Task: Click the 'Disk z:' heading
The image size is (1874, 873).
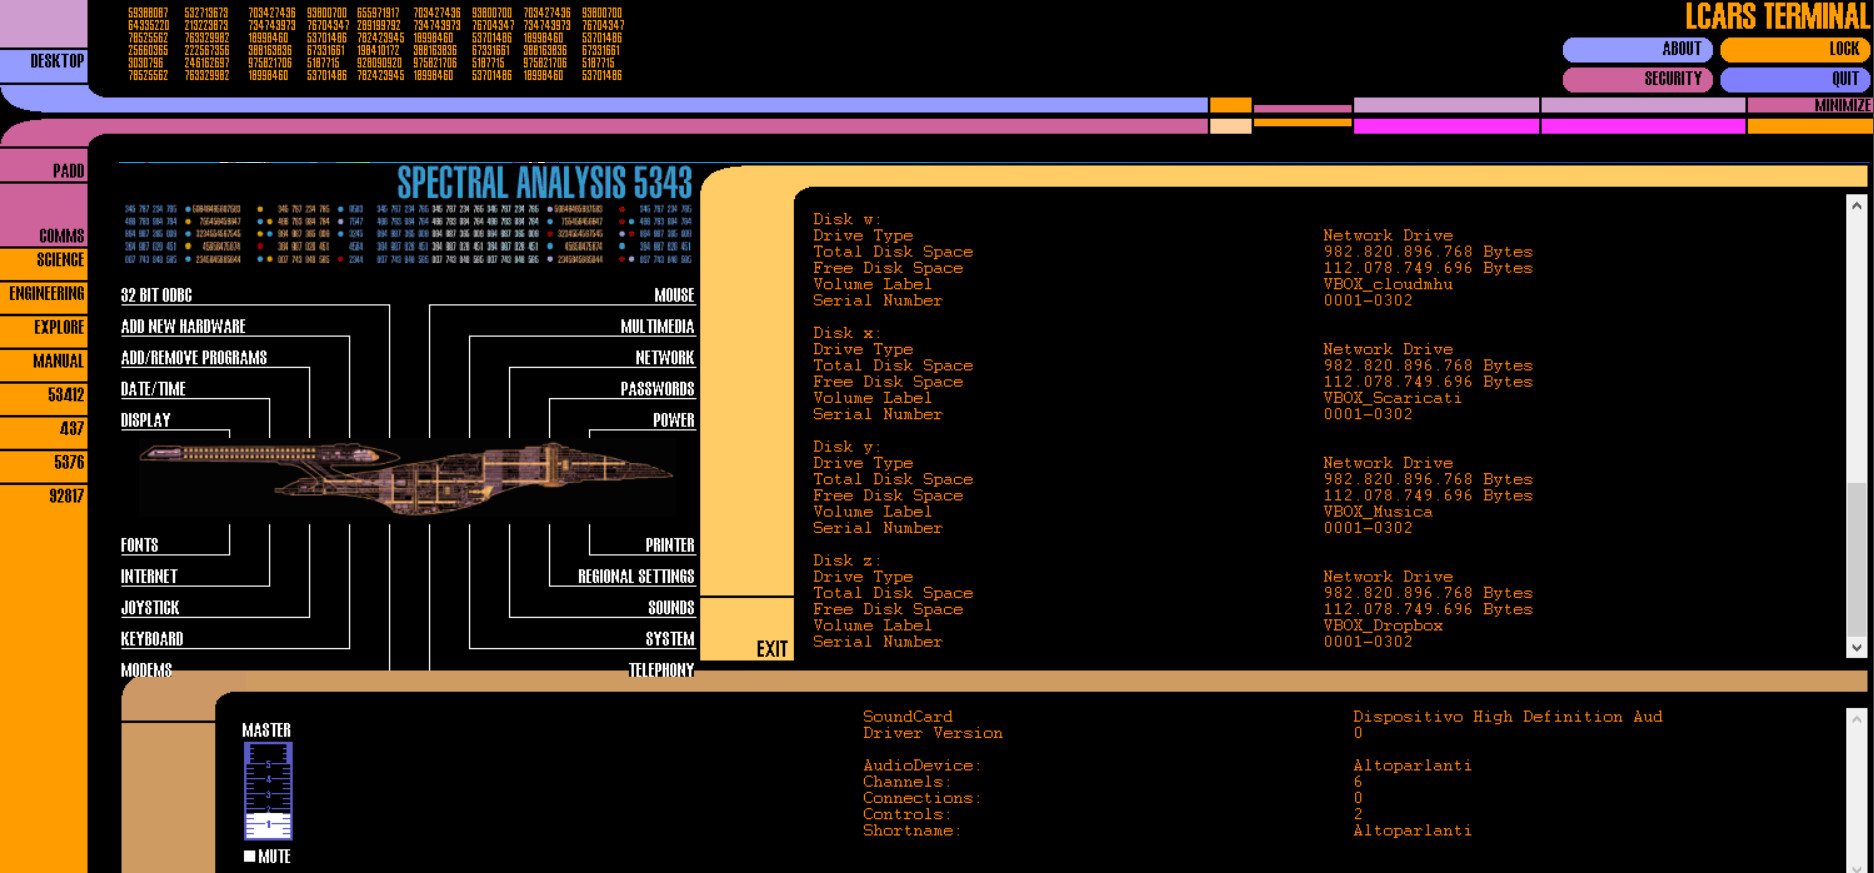Action: 847,561
